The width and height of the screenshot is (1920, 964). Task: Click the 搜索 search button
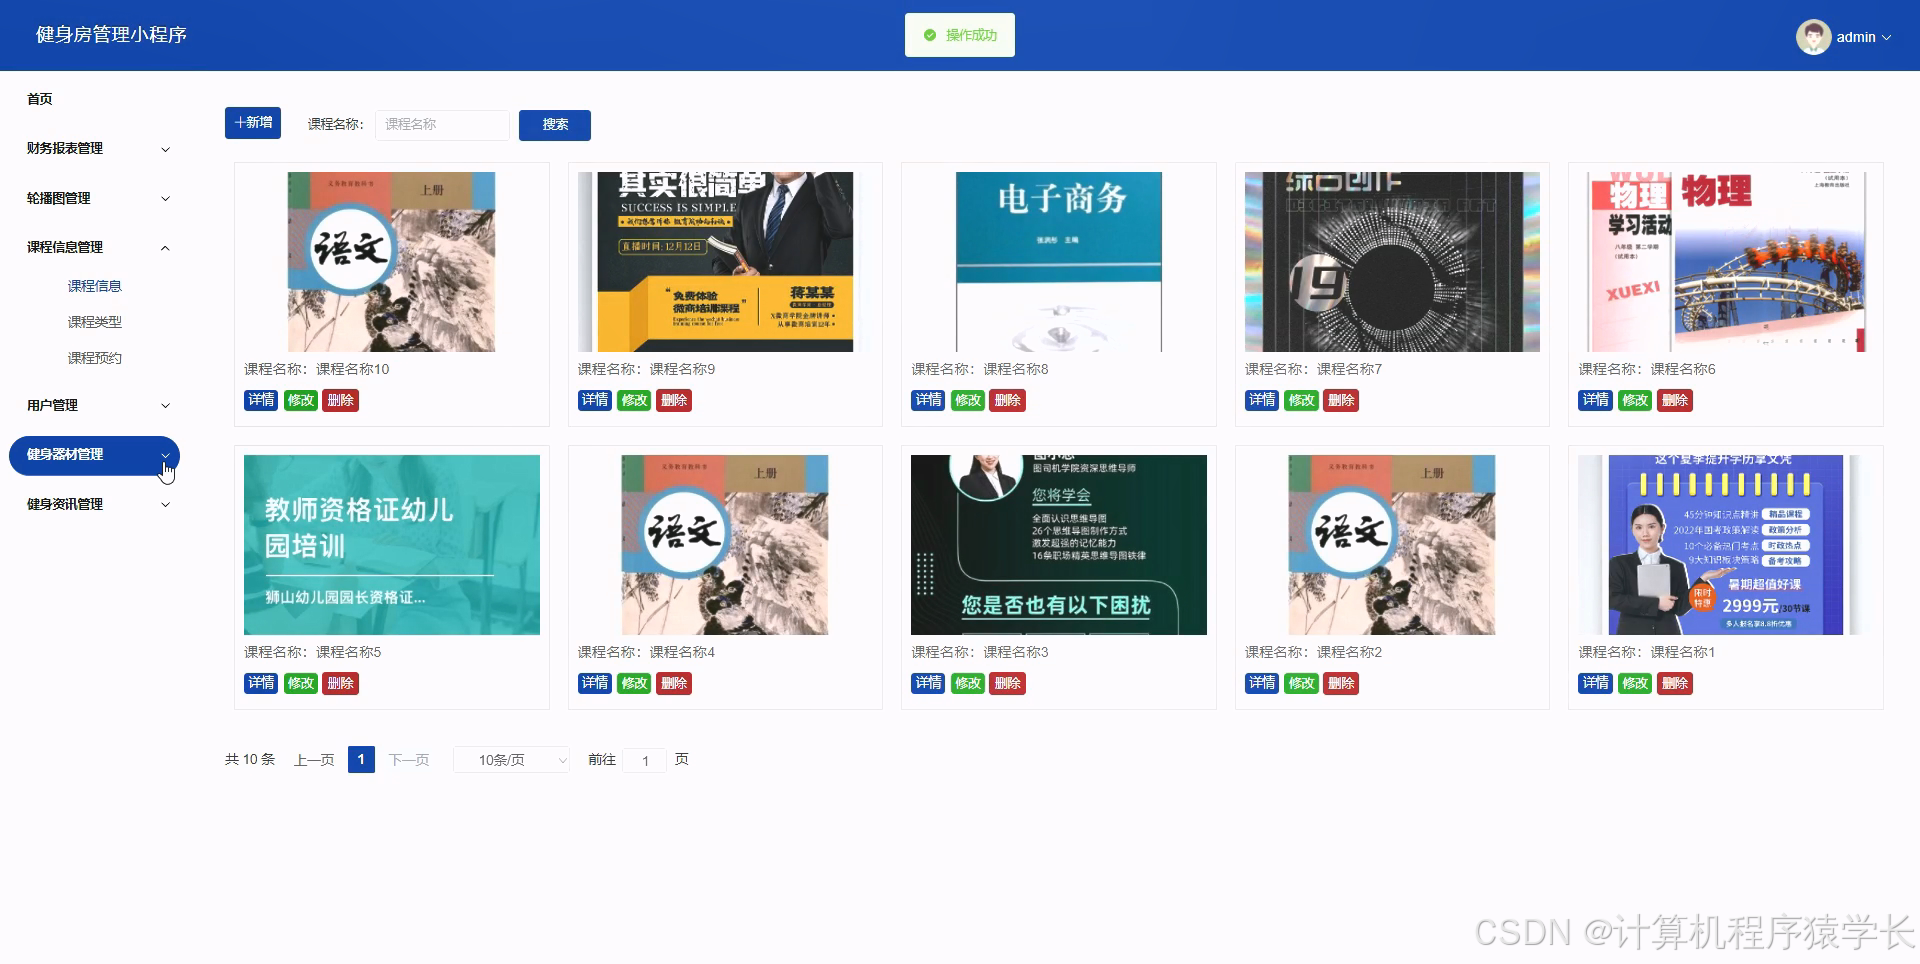coord(555,125)
